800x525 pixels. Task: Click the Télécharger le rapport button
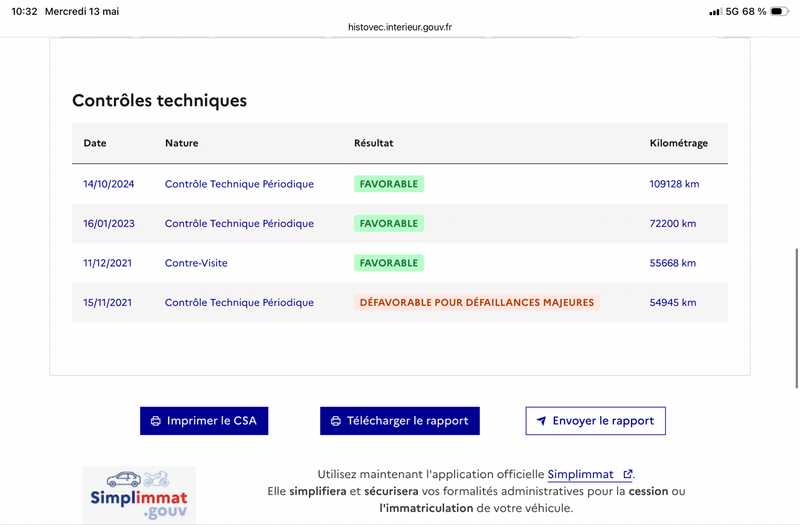(400, 421)
